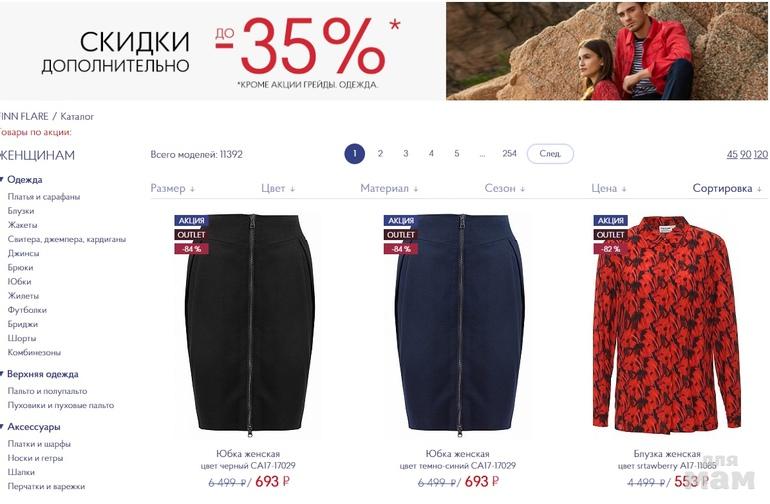Open the Сортировка dropdown

(x=727, y=189)
